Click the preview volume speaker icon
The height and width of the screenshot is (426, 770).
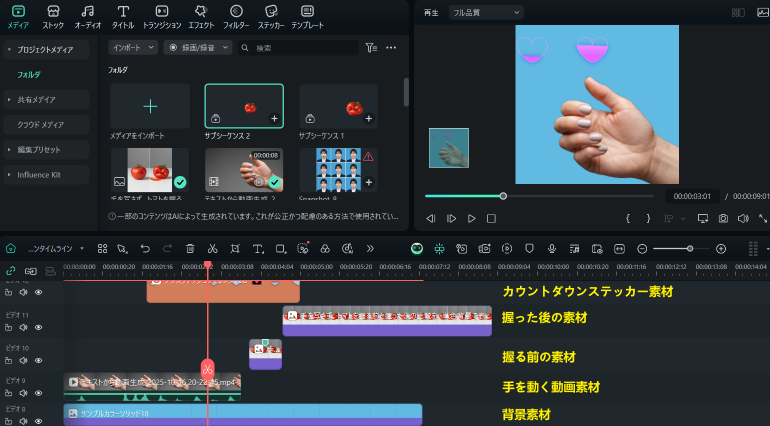(x=744, y=218)
